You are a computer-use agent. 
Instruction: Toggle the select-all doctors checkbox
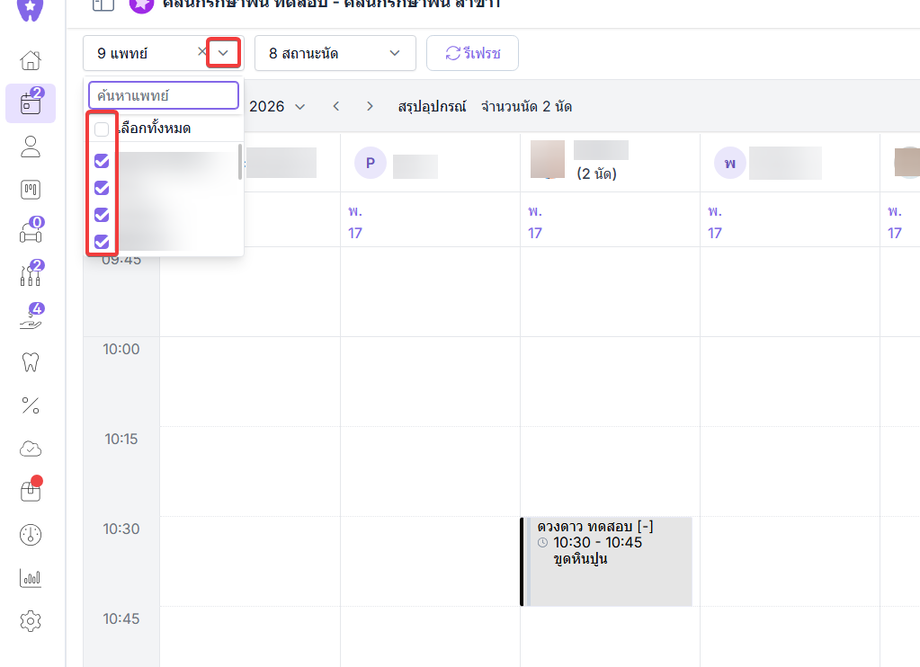pyautogui.click(x=102, y=129)
